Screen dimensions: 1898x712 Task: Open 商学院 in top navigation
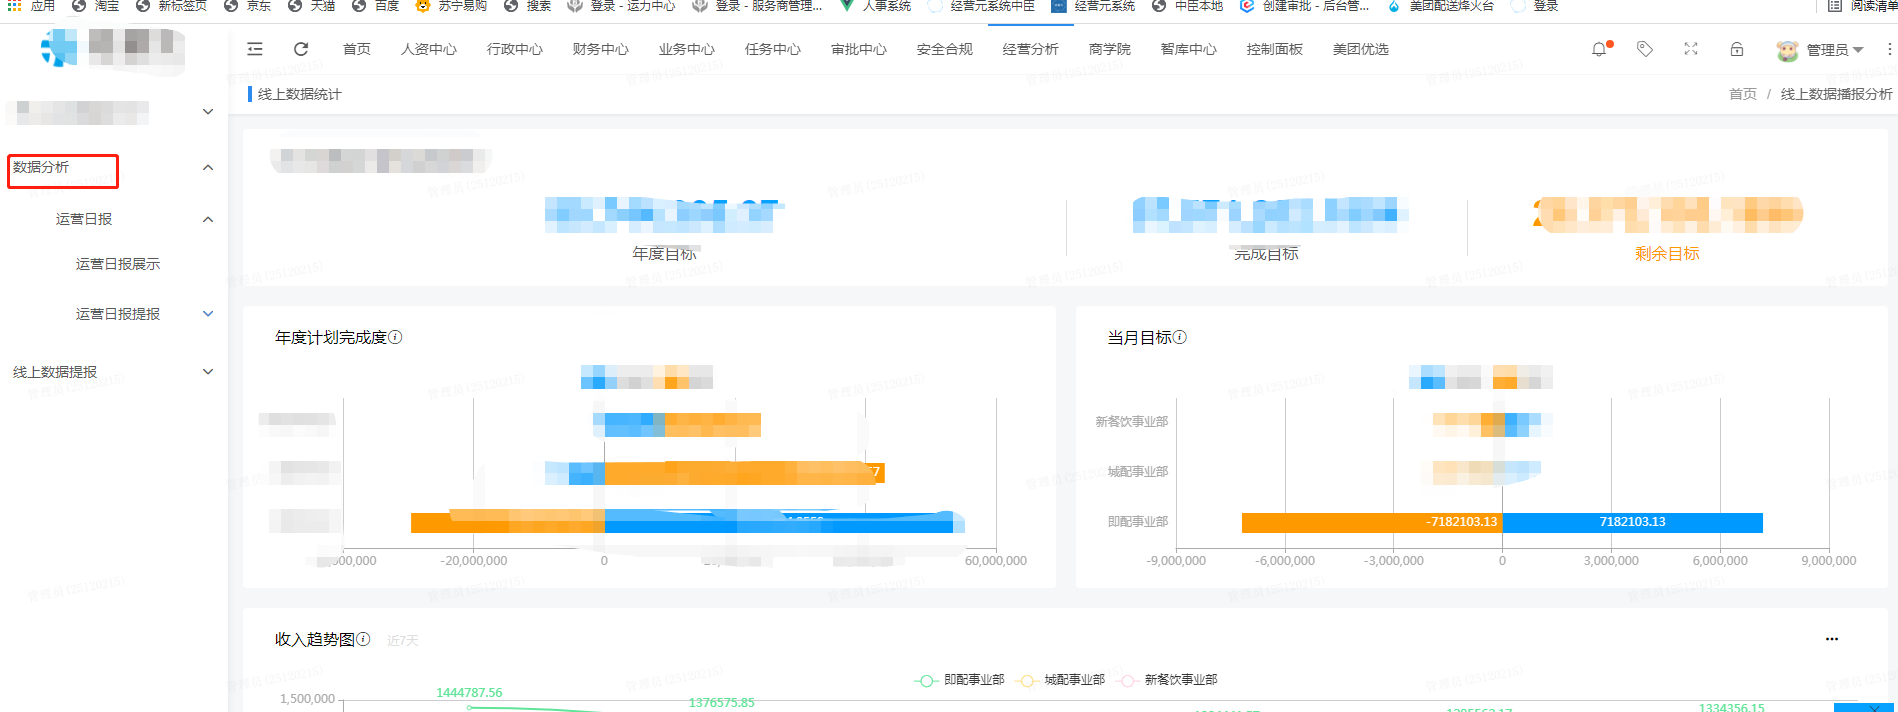(1110, 49)
